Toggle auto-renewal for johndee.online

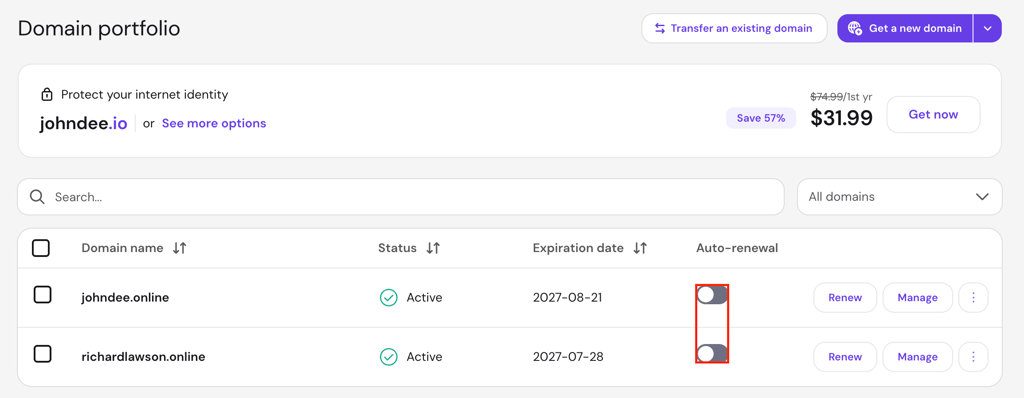click(712, 295)
